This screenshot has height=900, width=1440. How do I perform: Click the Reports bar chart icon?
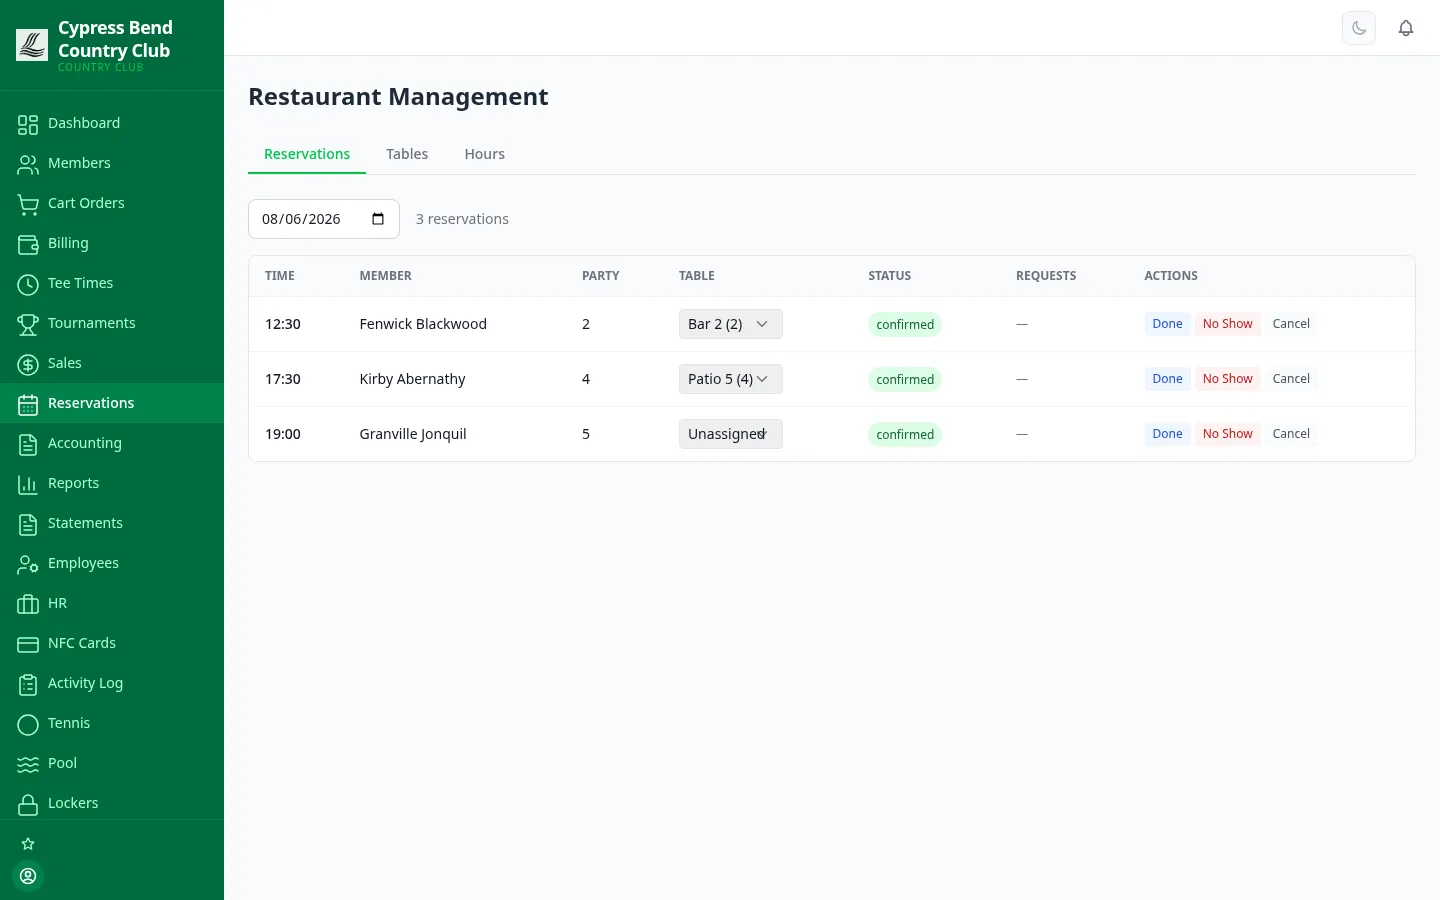coord(28,484)
